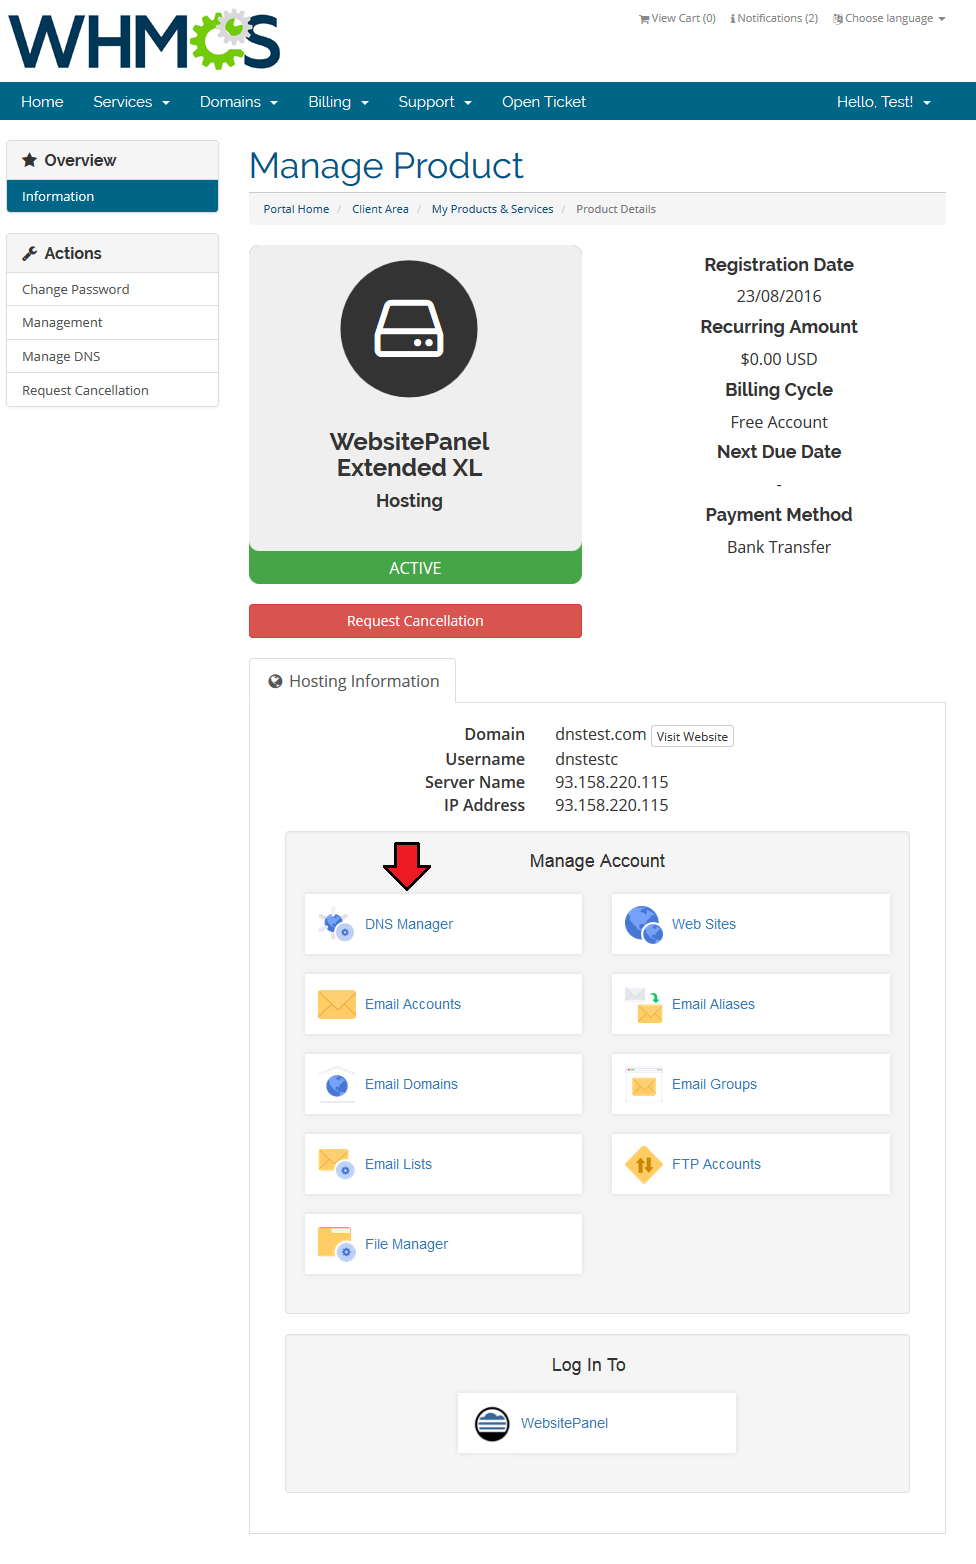Click the notifications info icon
The image size is (976, 1564).
pos(733,19)
